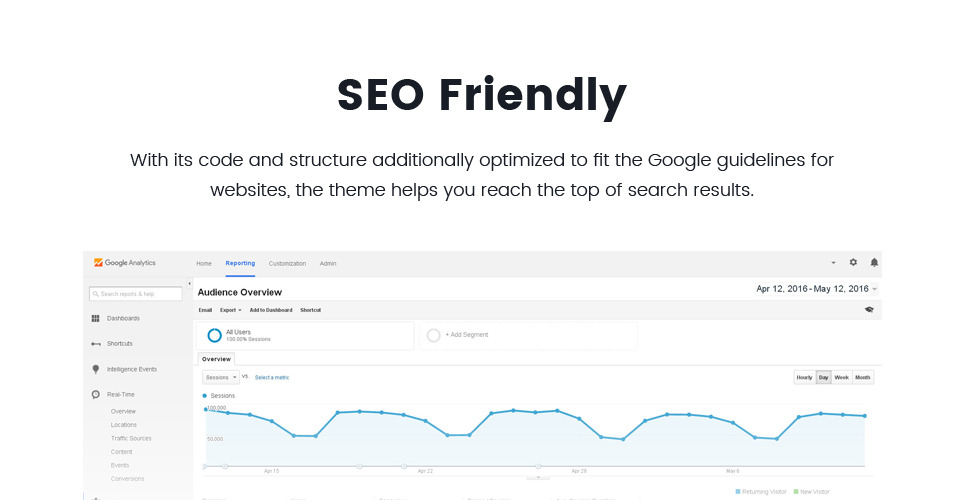Click Add to Dashboard button
This screenshot has height=500, width=965.
[x=271, y=310]
